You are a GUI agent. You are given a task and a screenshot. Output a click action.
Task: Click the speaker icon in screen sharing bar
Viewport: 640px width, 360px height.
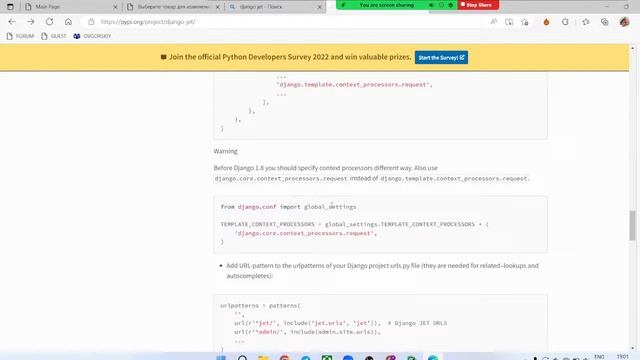click(431, 5)
